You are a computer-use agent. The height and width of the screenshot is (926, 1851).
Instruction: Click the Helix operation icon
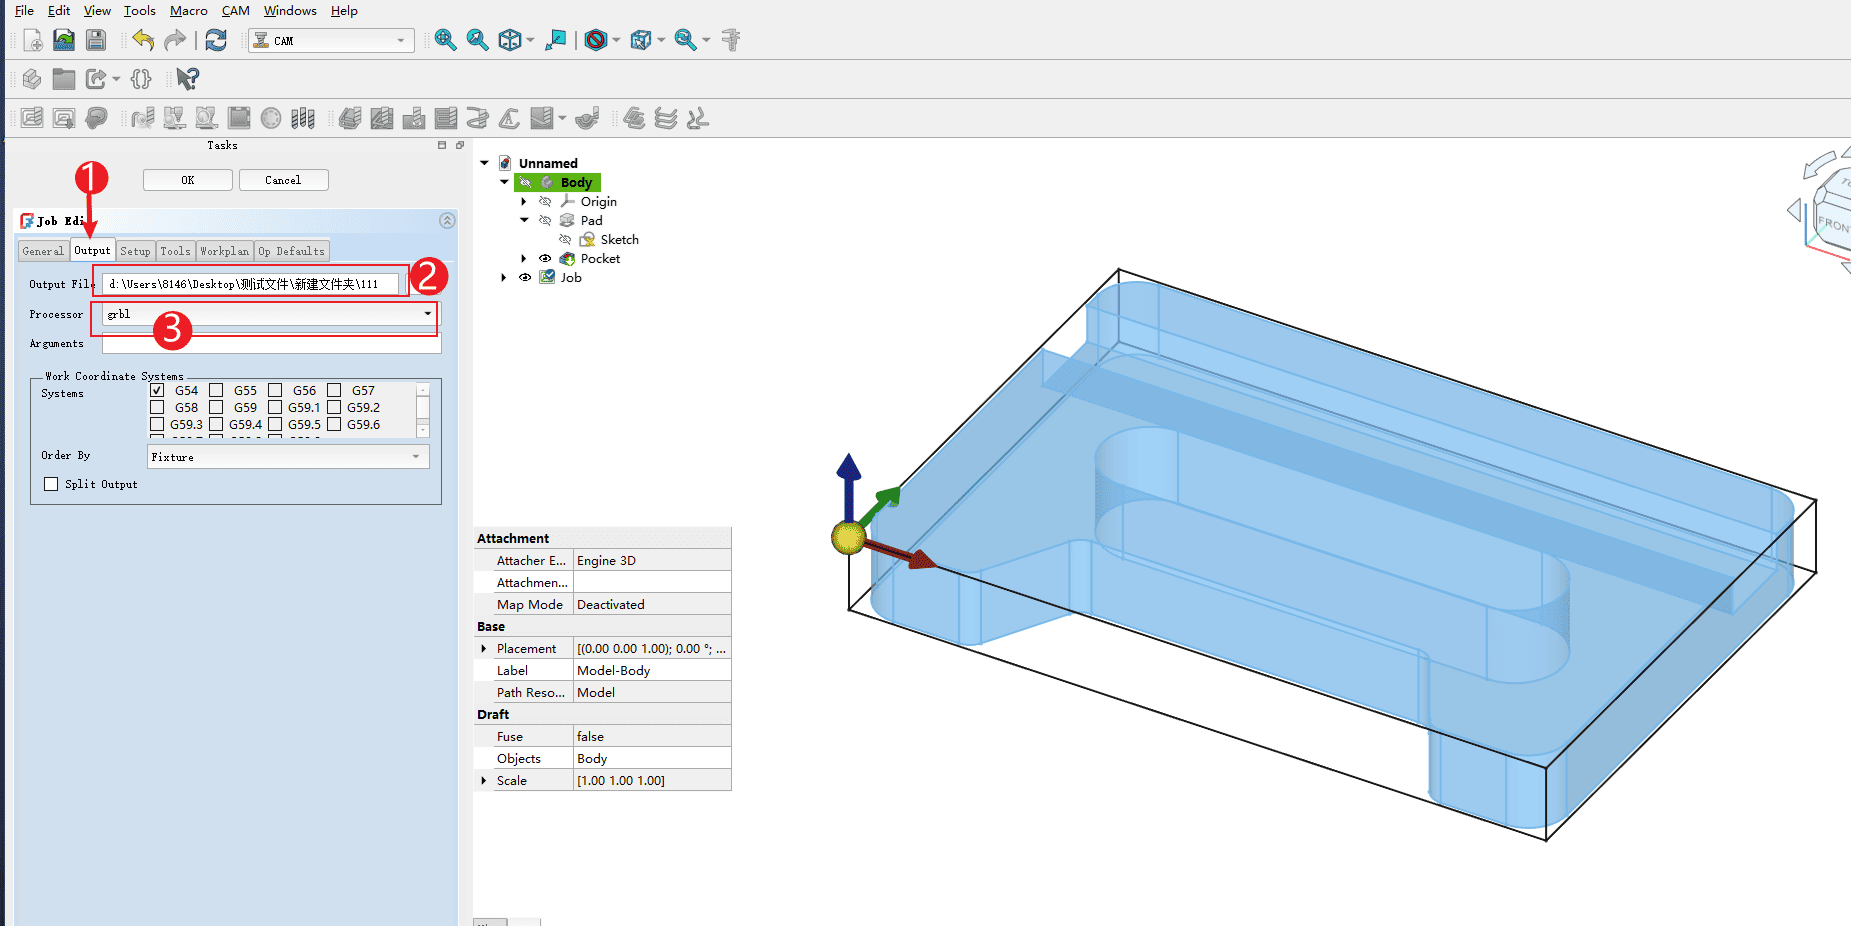(x=477, y=119)
